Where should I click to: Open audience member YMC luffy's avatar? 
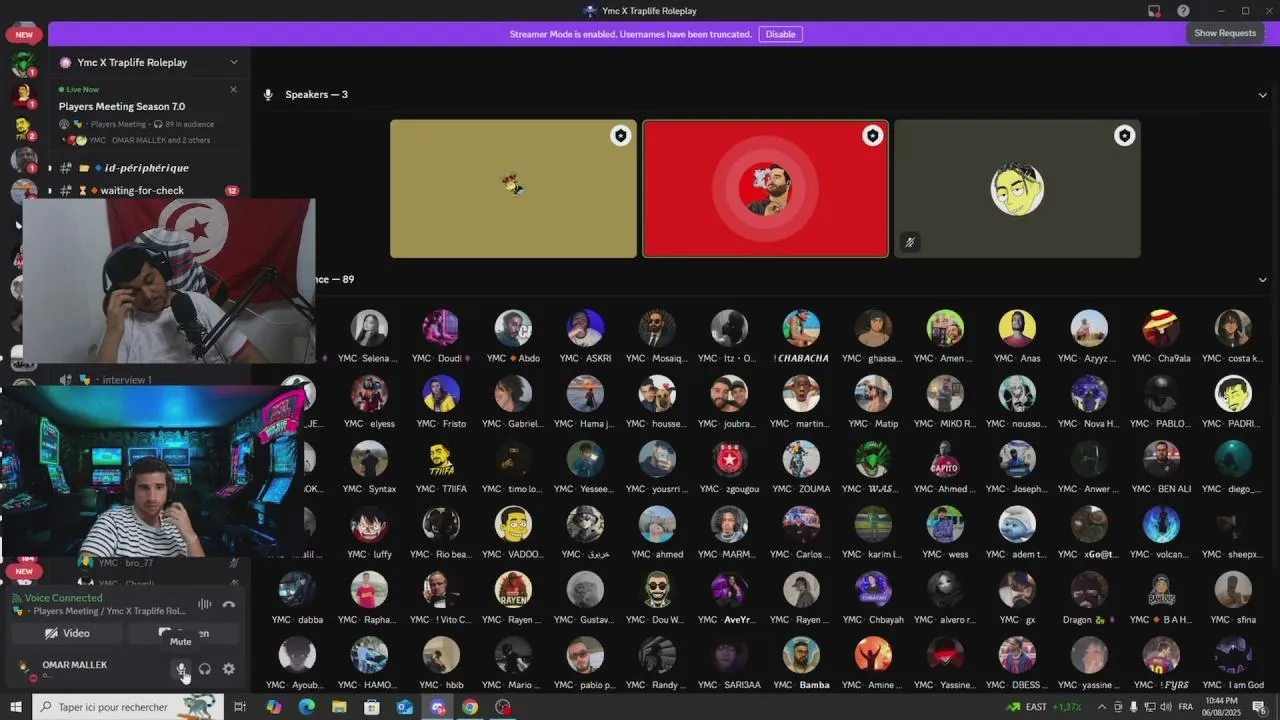point(369,524)
